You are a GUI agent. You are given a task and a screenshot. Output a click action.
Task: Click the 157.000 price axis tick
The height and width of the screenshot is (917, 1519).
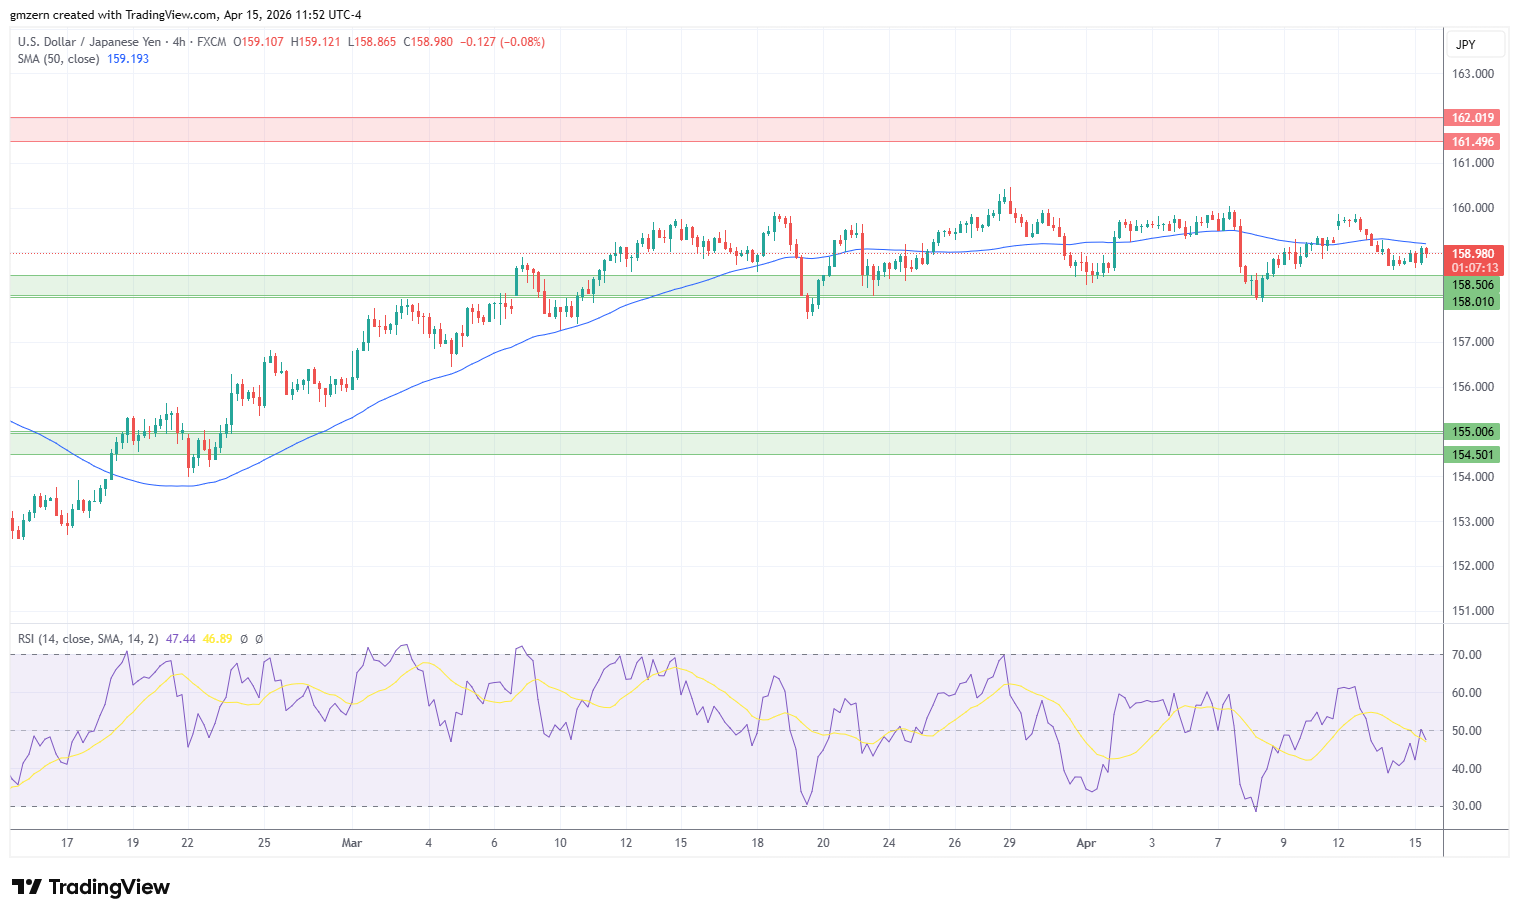[x=1473, y=342]
